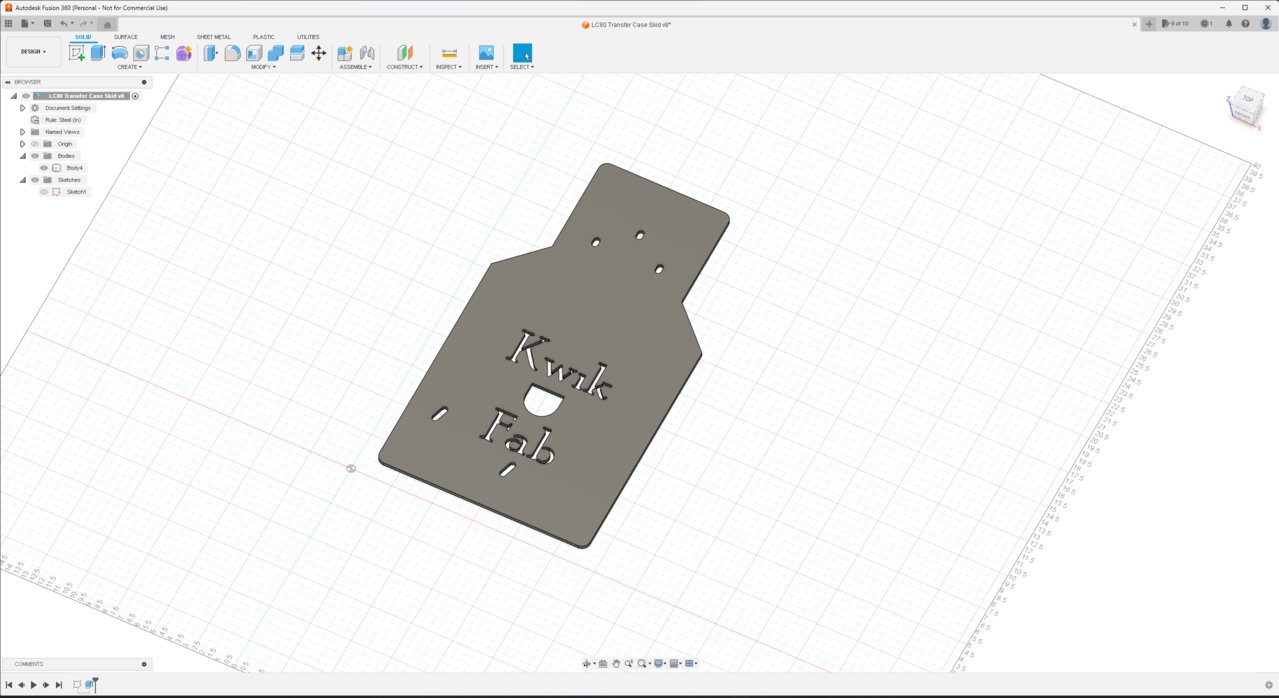The height and width of the screenshot is (698, 1279).
Task: Open the notifications bell
Action: pyautogui.click(x=1229, y=24)
